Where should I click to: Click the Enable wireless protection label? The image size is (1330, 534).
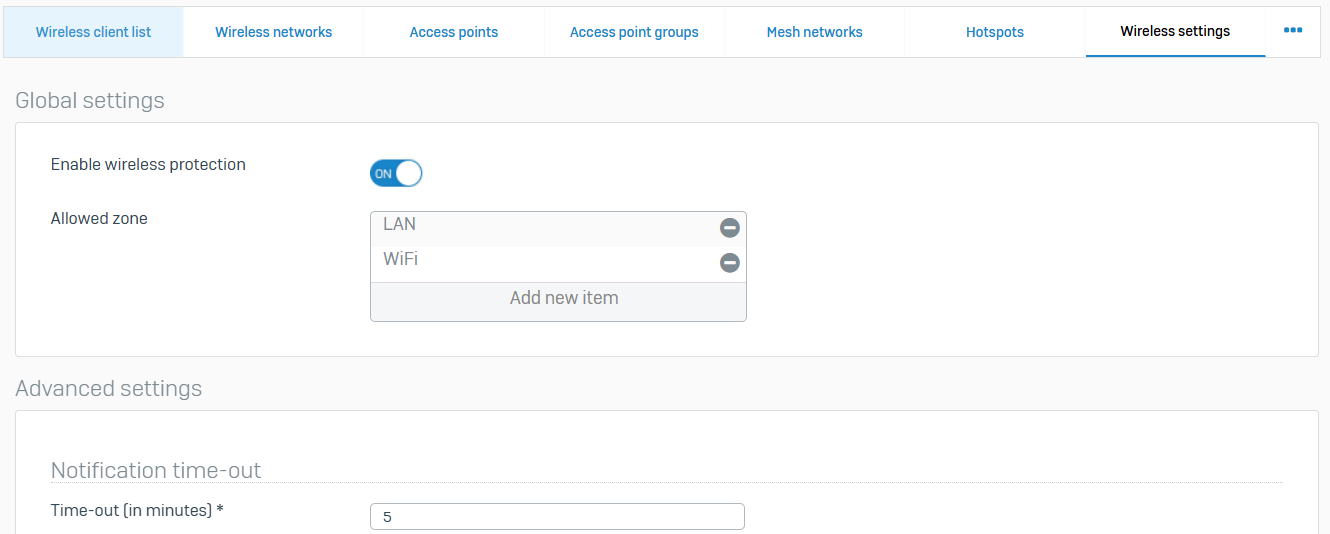point(148,165)
